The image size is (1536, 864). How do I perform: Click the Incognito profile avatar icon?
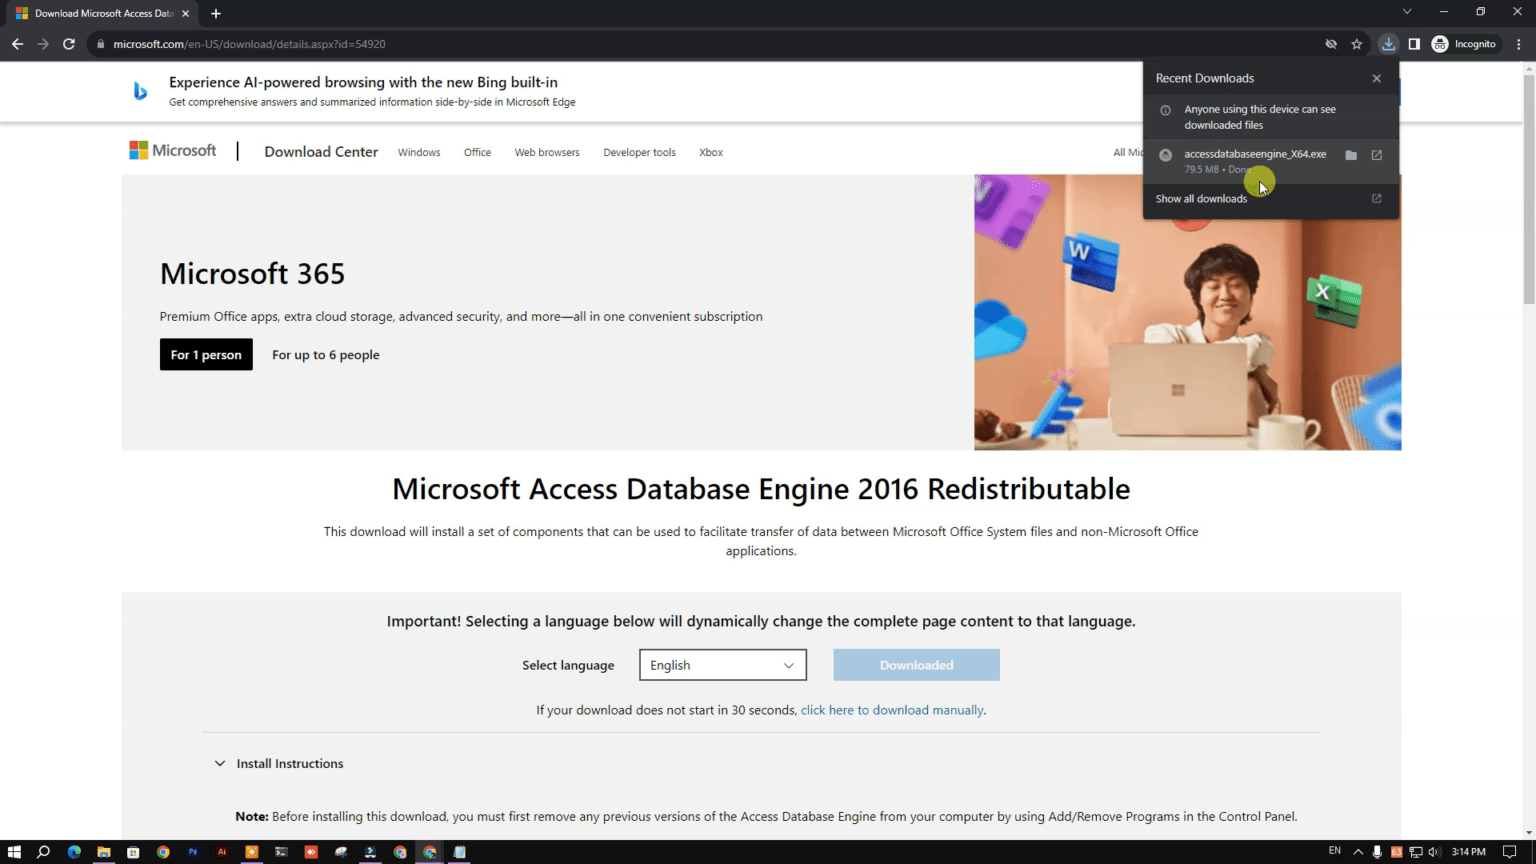pos(1439,44)
